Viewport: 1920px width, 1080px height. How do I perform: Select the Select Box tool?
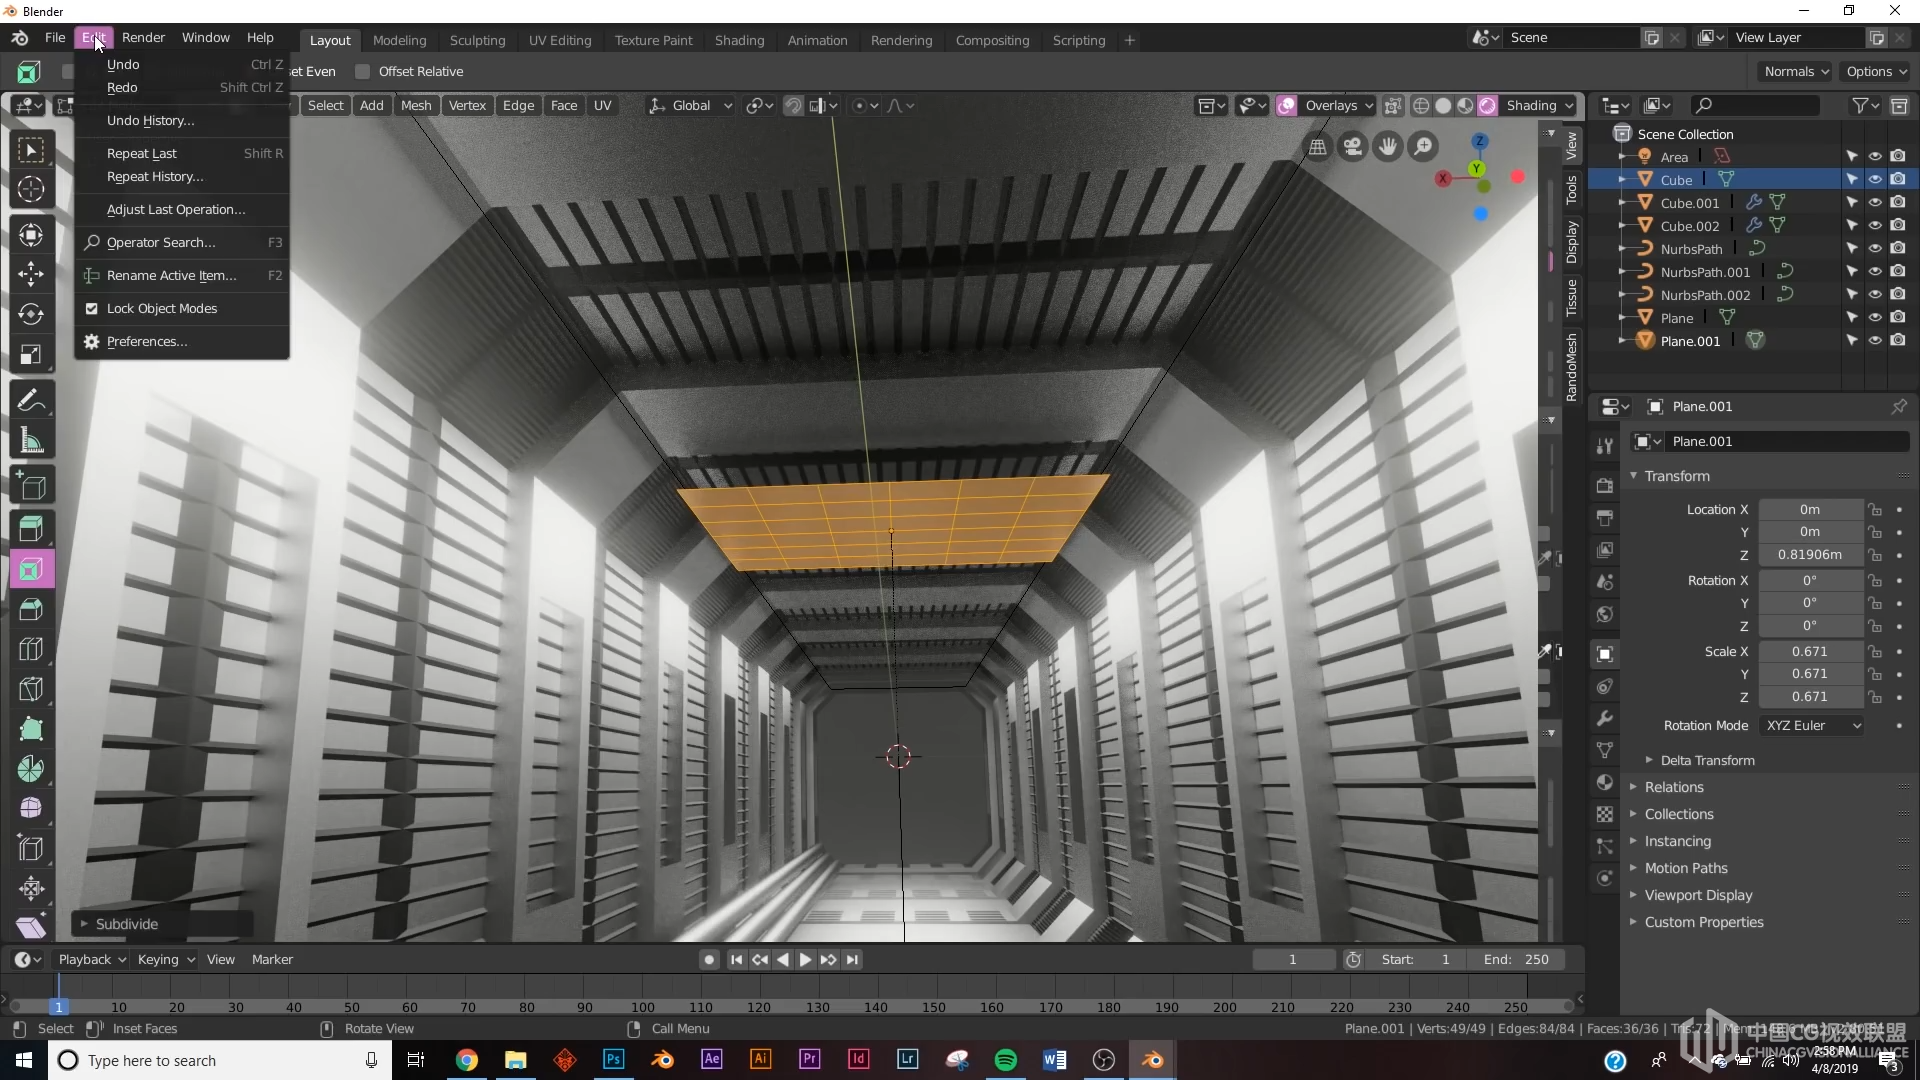[31, 150]
